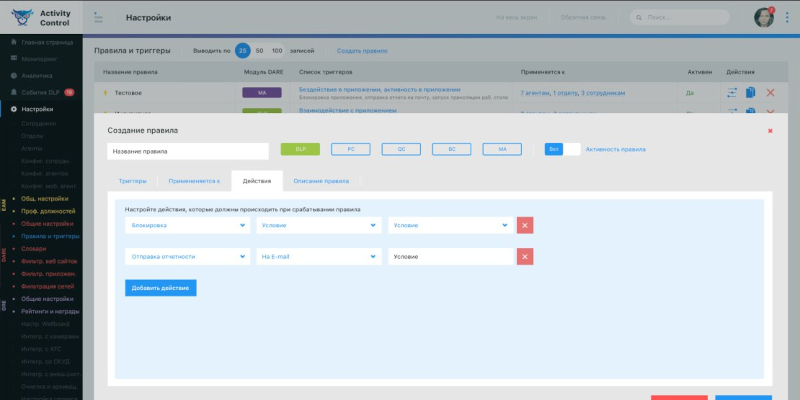Image resolution: width=800 pixels, height=400 pixels.
Task: Delete Тестовое rule with the red X icon
Action: 770,93
